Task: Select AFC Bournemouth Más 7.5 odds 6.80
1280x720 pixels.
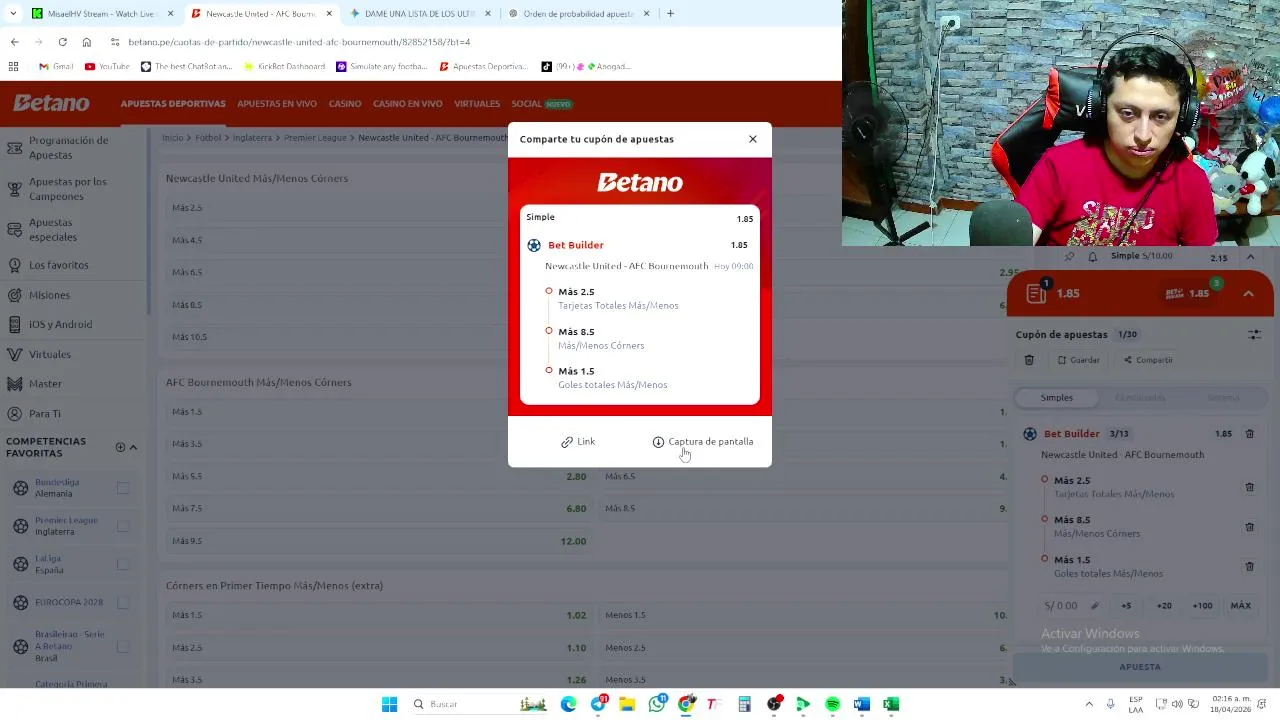Action: click(379, 508)
